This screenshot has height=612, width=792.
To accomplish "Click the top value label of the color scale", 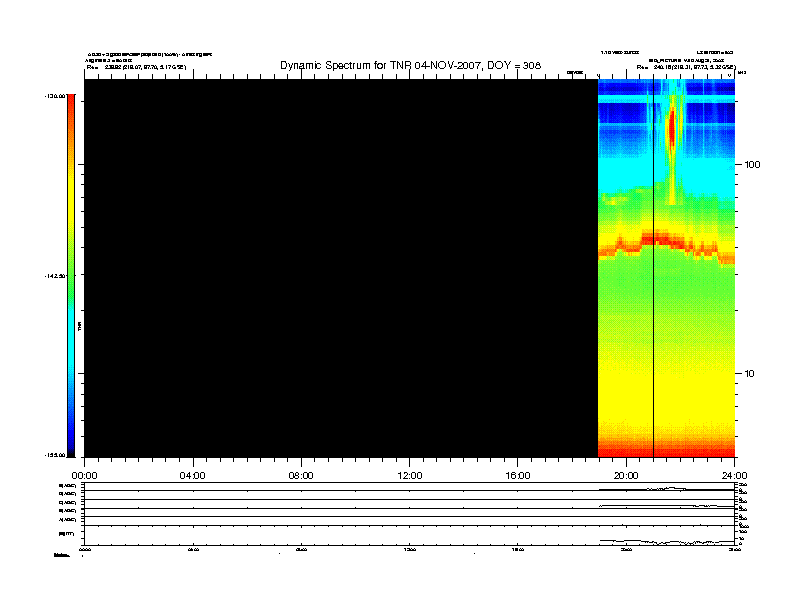I will [55, 96].
